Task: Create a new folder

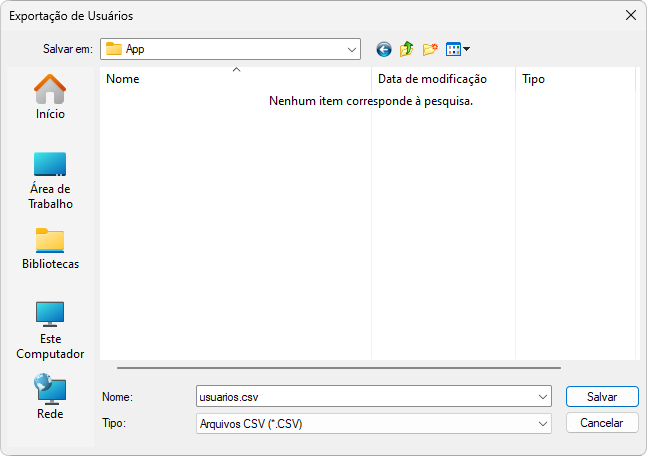Action: tap(431, 49)
